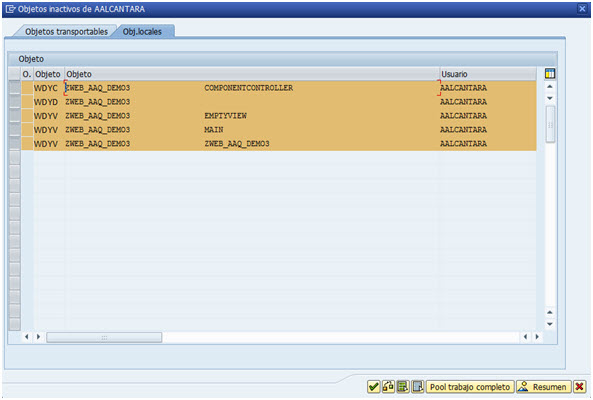The width and height of the screenshot is (593, 400).
Task: Cancel using the red X button
Action: 579,387
